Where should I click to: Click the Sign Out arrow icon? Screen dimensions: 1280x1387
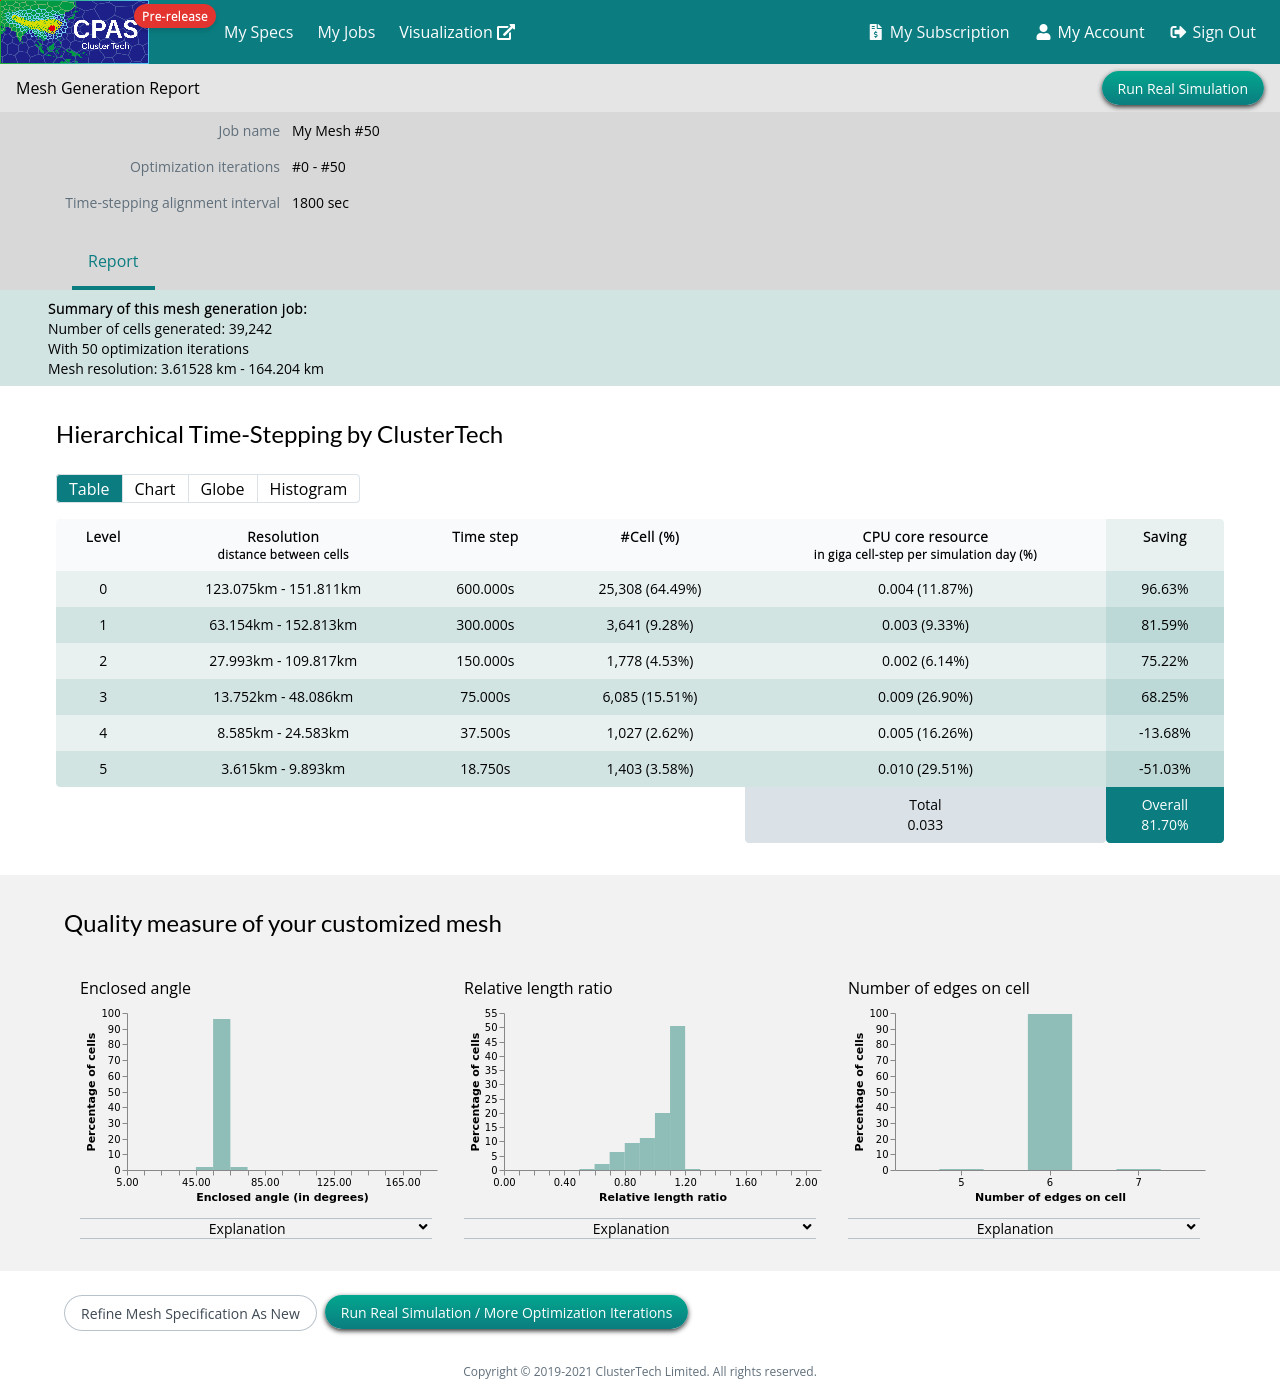1178,32
